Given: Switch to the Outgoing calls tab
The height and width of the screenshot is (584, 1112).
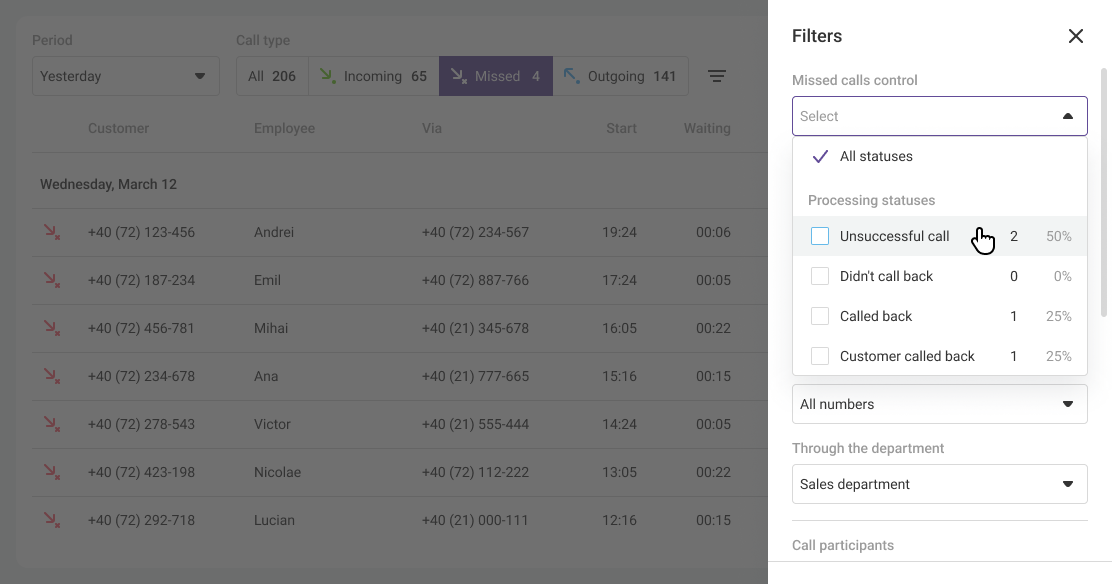Looking at the screenshot, I should 620,76.
